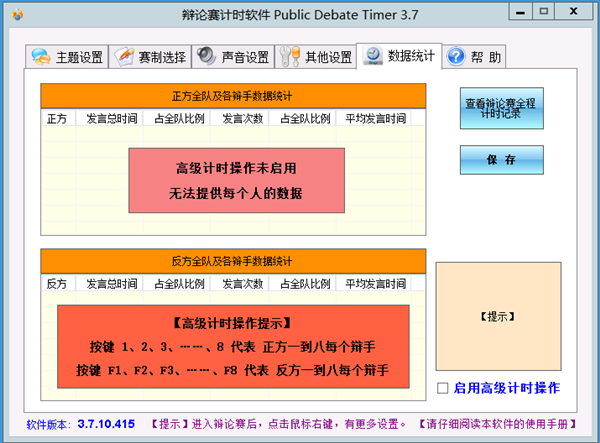Click 发言总时间 column header in 正方 table

point(110,118)
